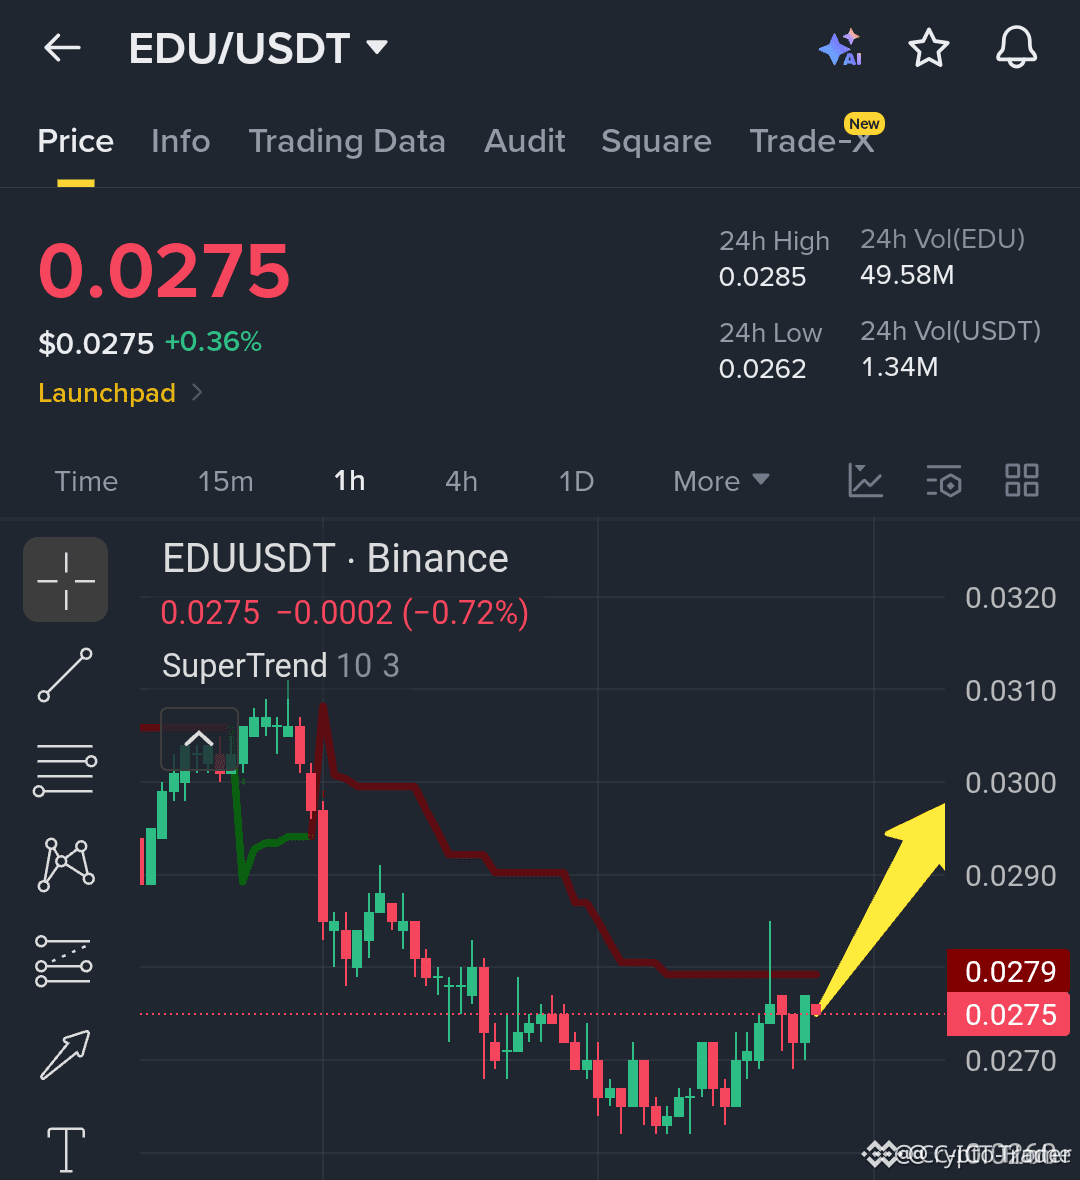The height and width of the screenshot is (1180, 1080).
Task: Open the Launchpad link
Action: (x=120, y=393)
